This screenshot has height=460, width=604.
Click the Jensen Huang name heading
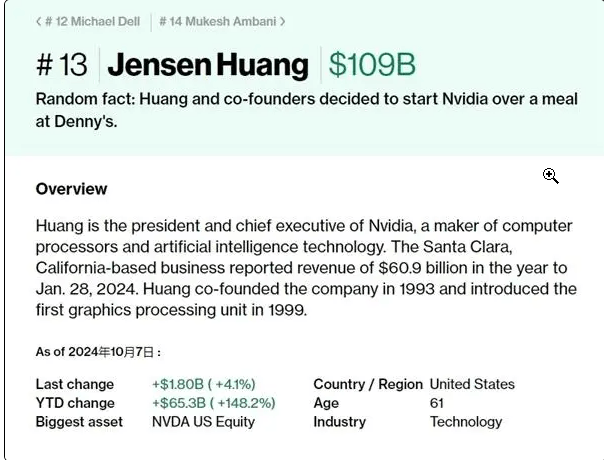208,65
